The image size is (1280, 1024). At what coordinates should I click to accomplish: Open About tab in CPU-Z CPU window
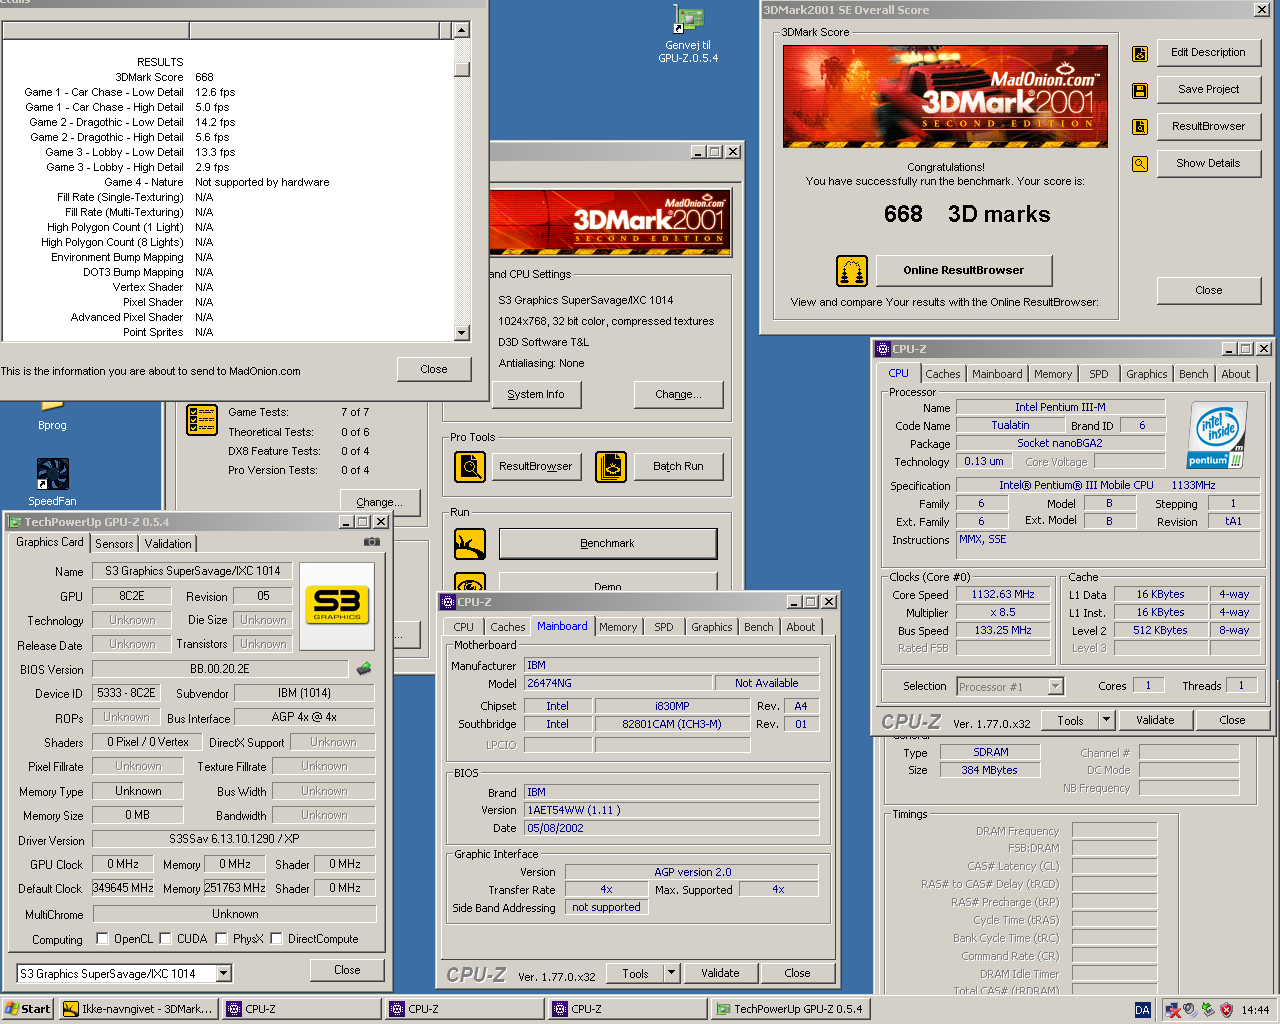click(x=1236, y=374)
